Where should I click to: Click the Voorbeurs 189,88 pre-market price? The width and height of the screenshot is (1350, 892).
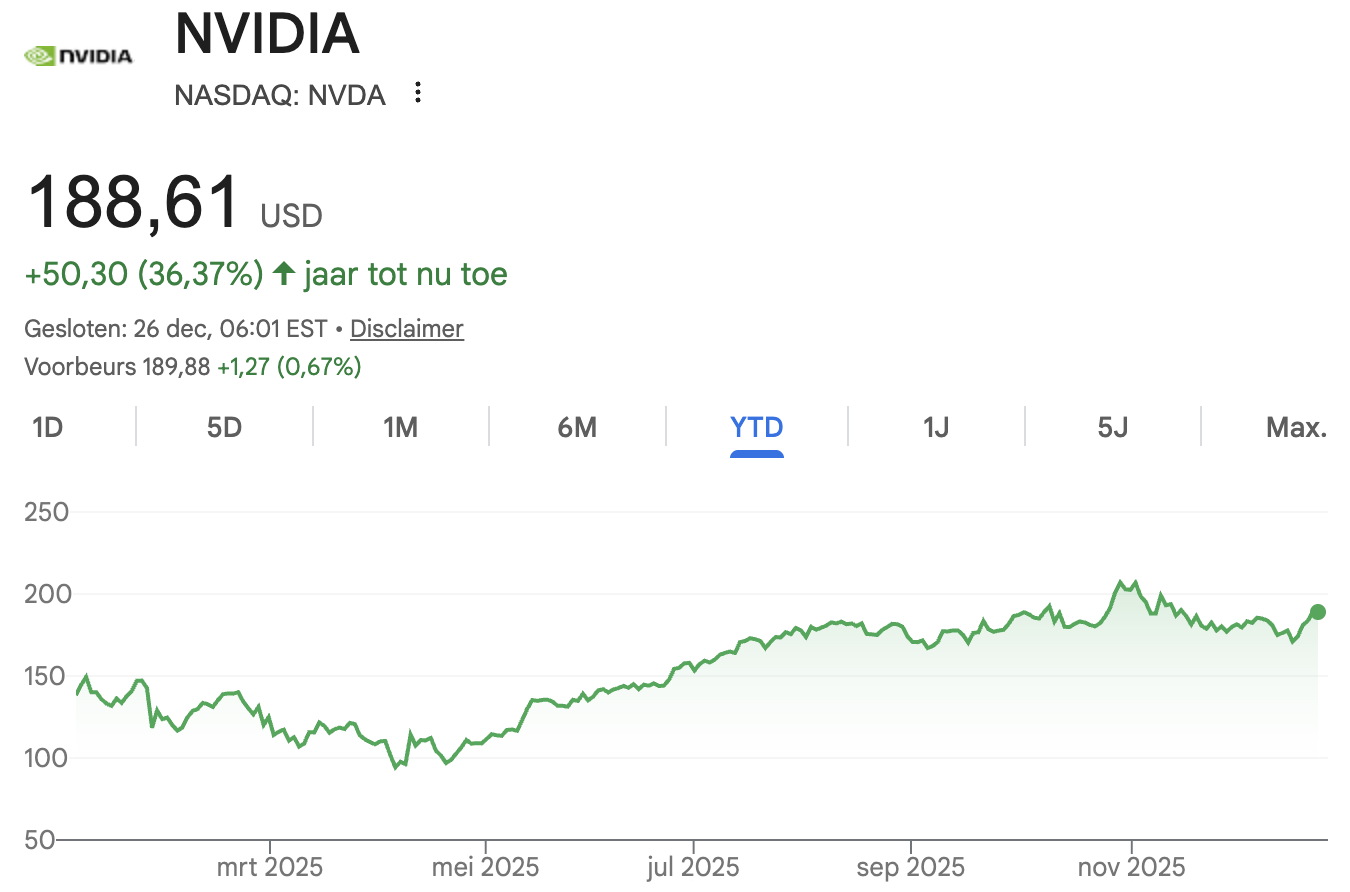117,367
